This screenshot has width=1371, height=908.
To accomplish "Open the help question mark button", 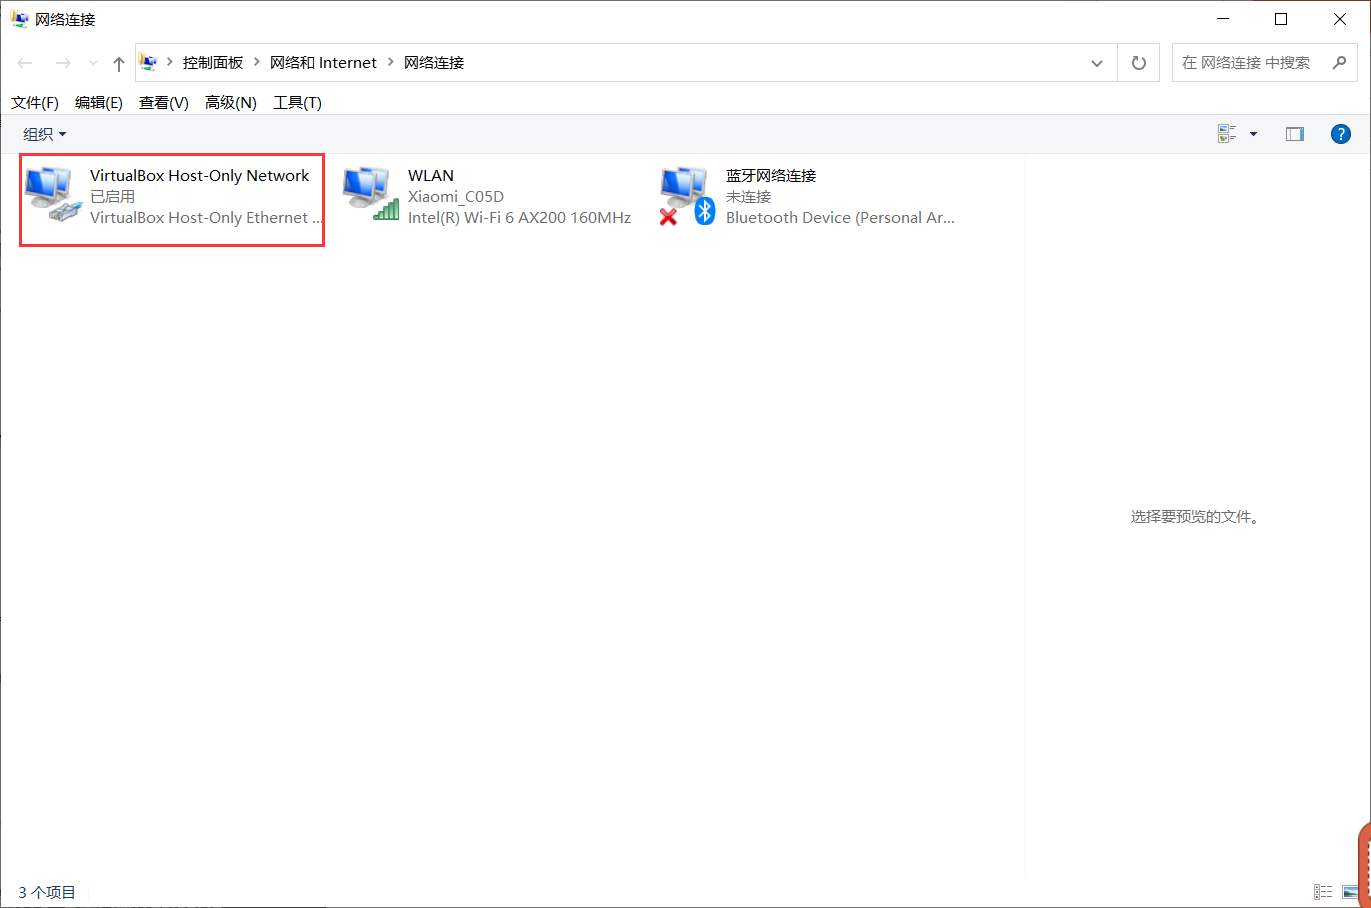I will (1341, 134).
